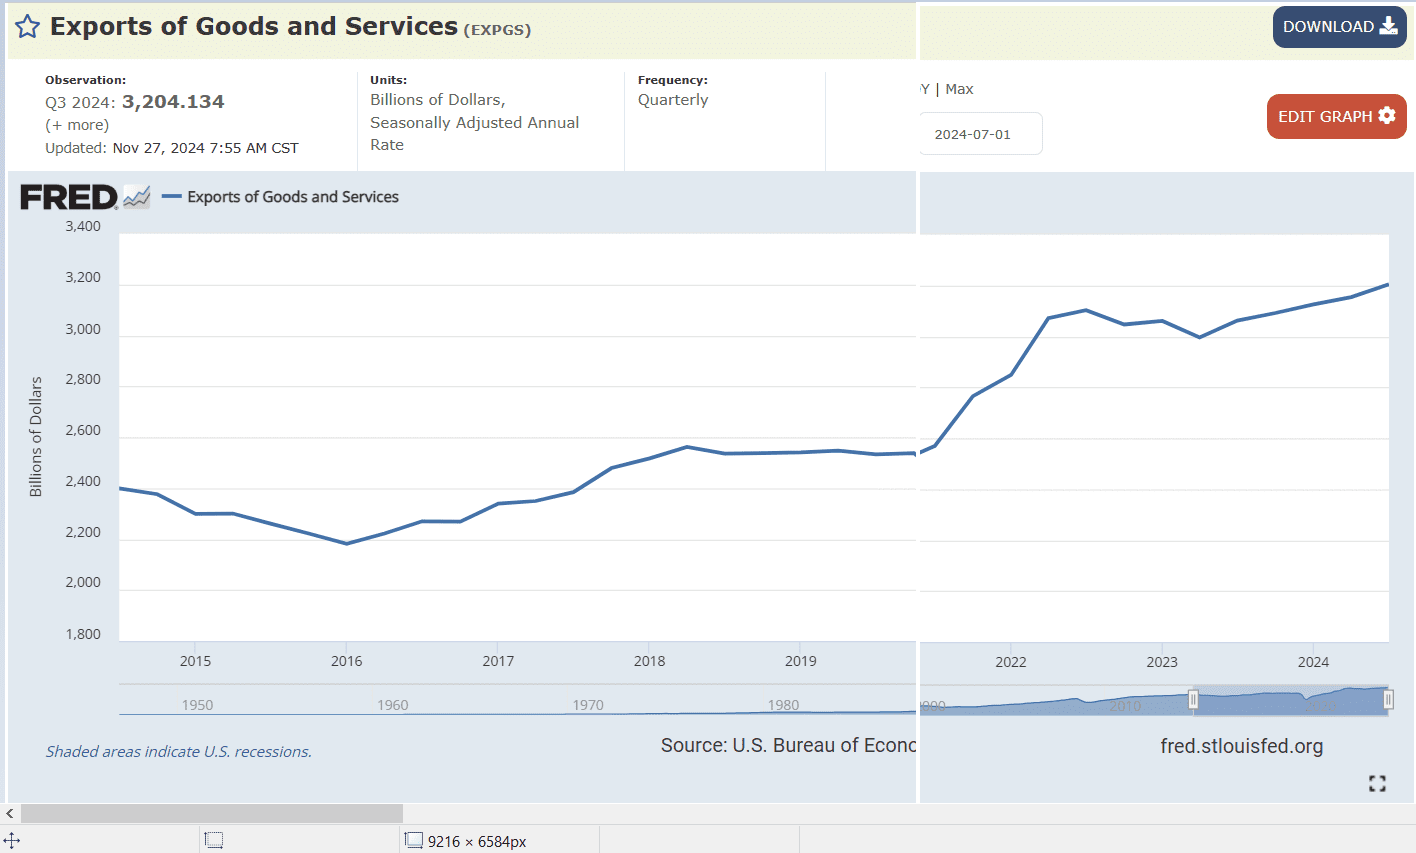Click the image dimensions icon in status bar
Image resolution: width=1416 pixels, height=853 pixels.
(414, 840)
